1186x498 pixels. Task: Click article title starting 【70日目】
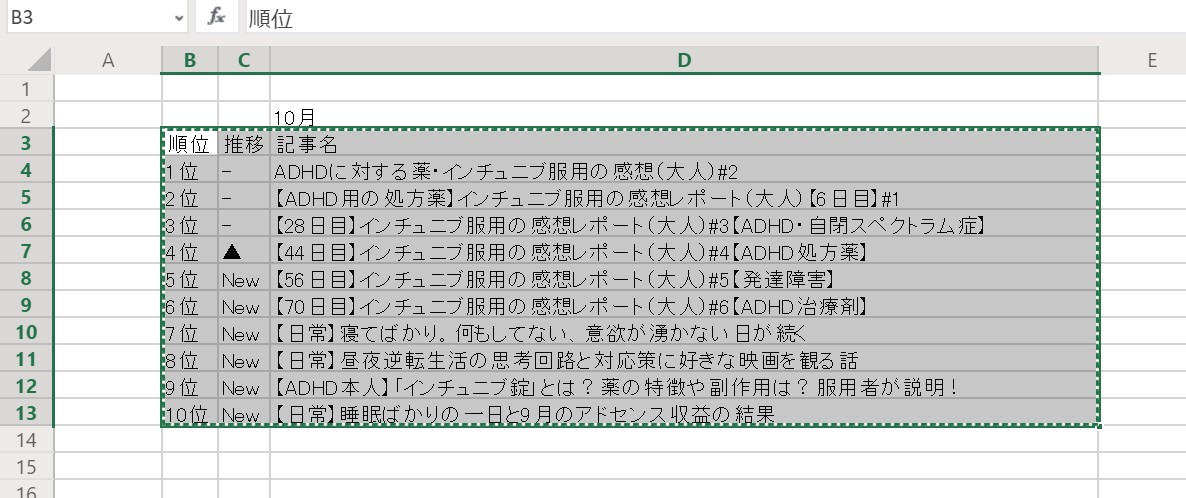click(x=684, y=305)
